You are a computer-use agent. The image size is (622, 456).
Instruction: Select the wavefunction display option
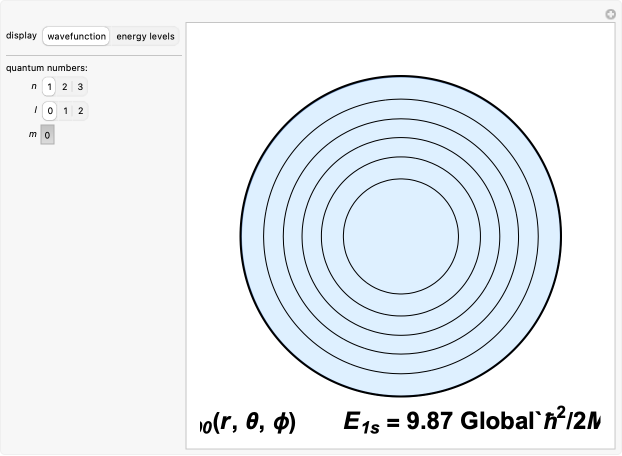pos(76,36)
